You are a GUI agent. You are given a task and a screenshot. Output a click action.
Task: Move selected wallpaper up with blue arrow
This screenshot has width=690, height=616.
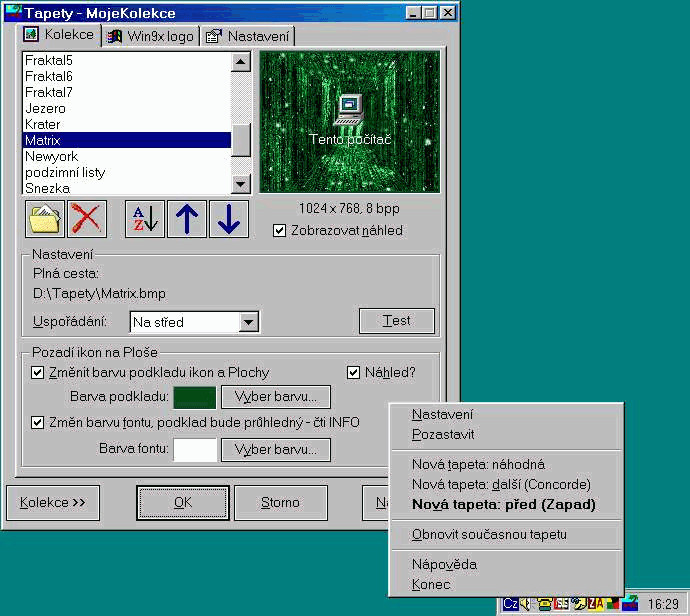coord(187,219)
